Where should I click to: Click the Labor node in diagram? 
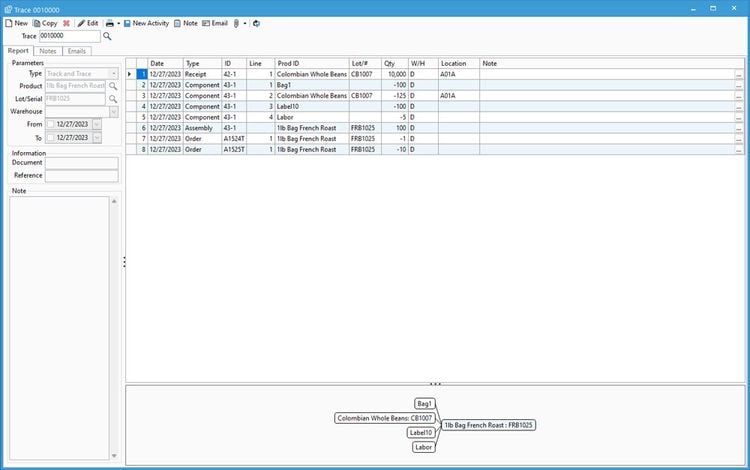[x=423, y=447]
